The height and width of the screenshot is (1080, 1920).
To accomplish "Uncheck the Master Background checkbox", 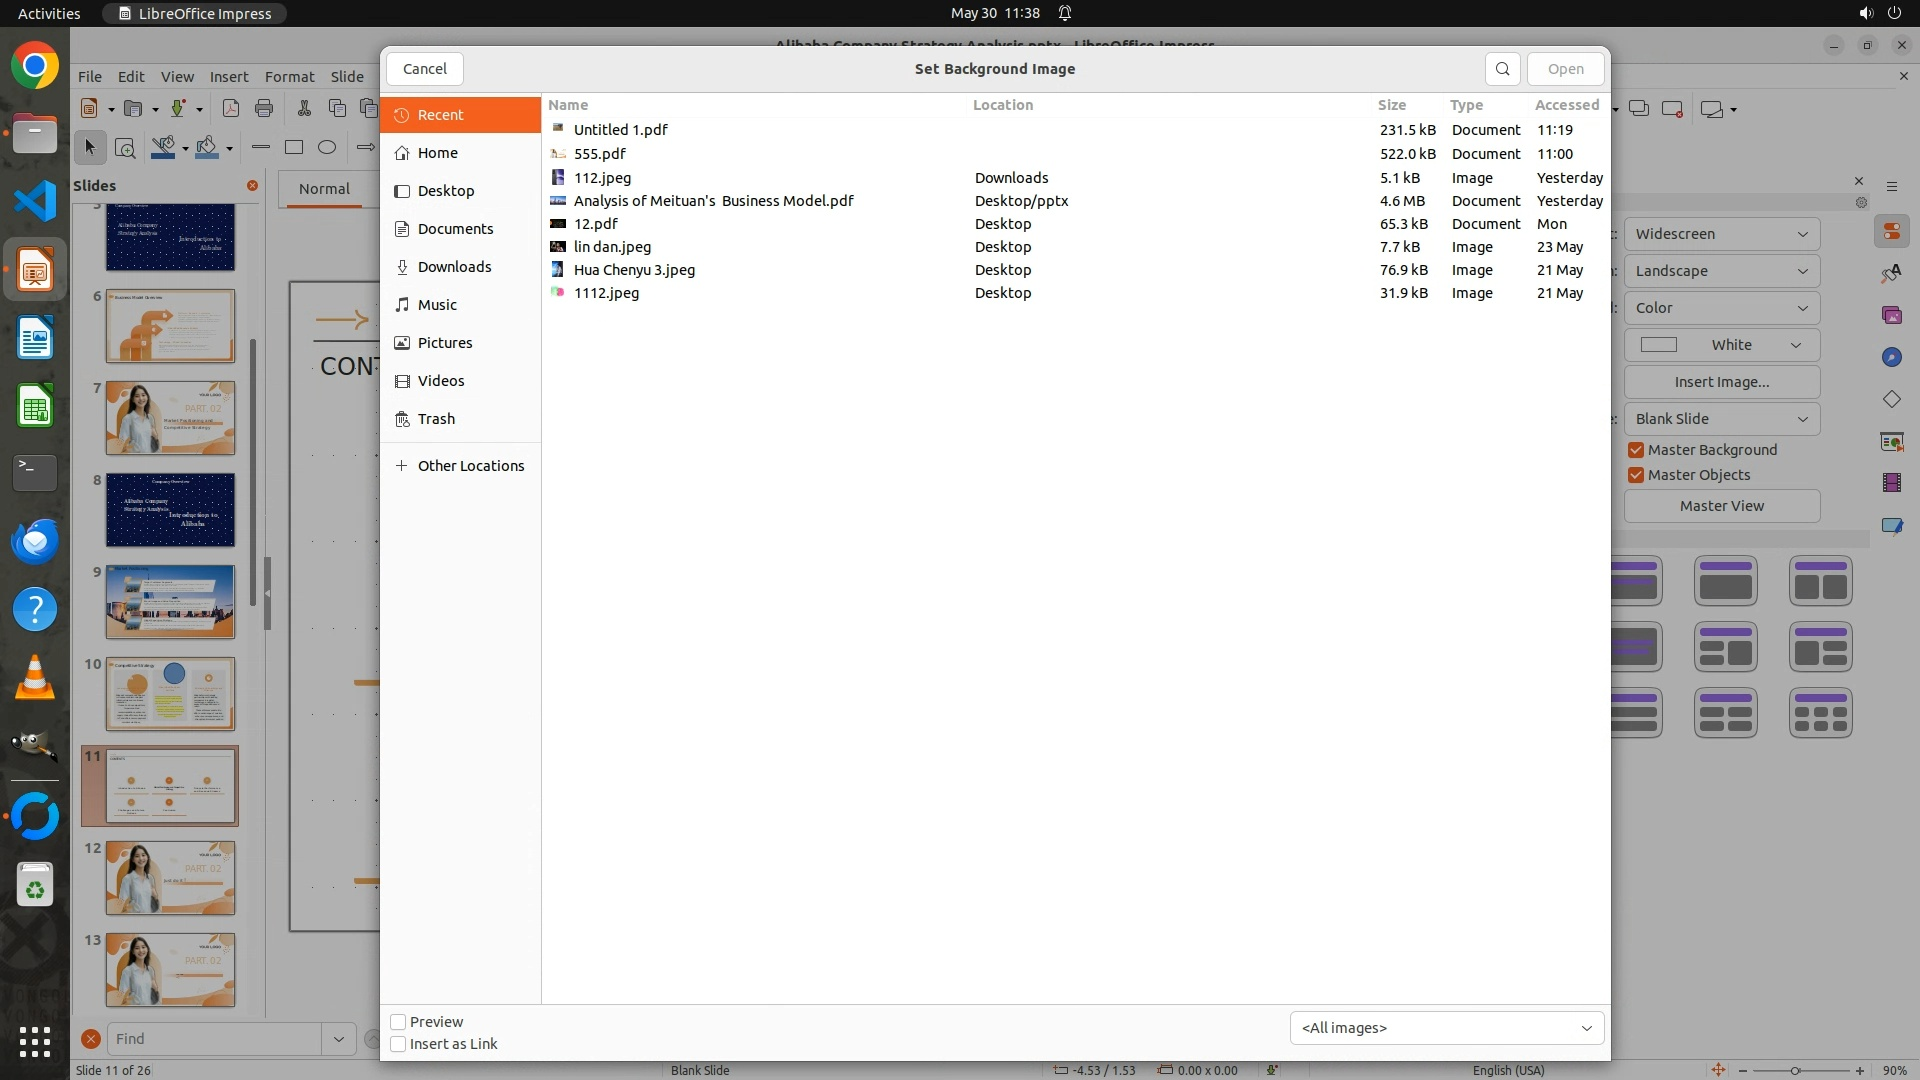I will tap(1636, 450).
